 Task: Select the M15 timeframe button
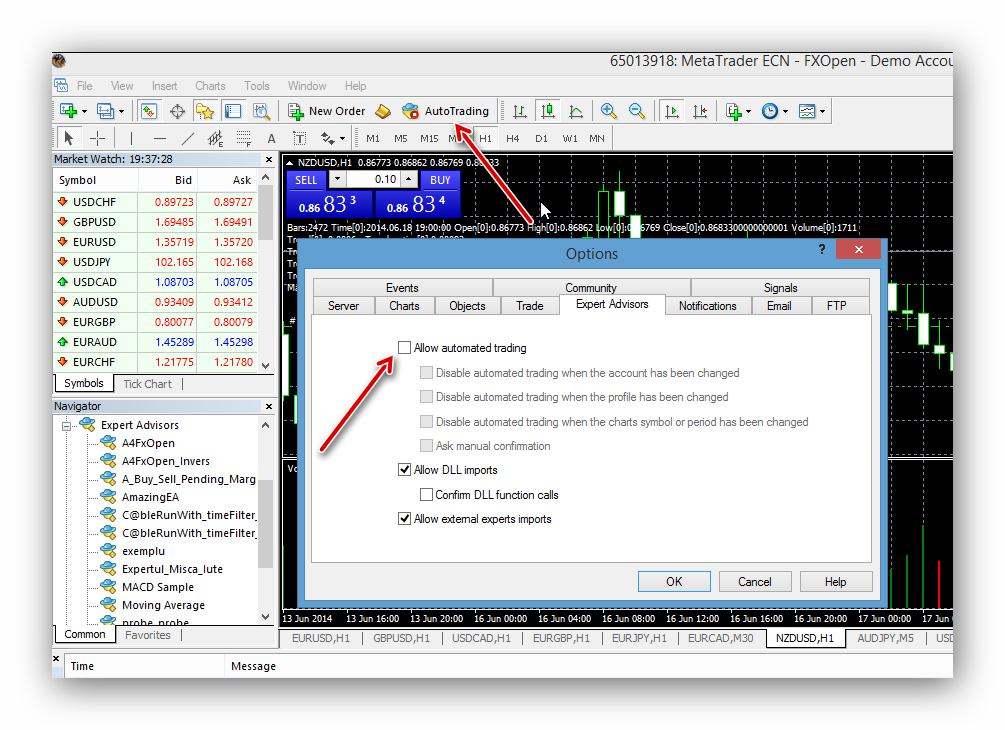[429, 138]
